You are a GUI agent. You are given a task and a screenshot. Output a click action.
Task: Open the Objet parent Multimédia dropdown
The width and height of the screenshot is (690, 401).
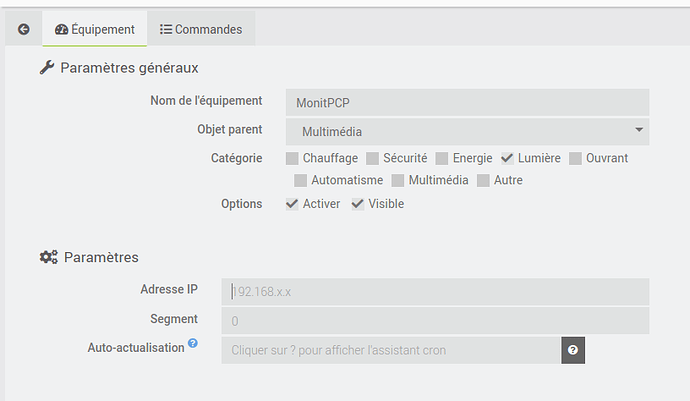click(467, 132)
